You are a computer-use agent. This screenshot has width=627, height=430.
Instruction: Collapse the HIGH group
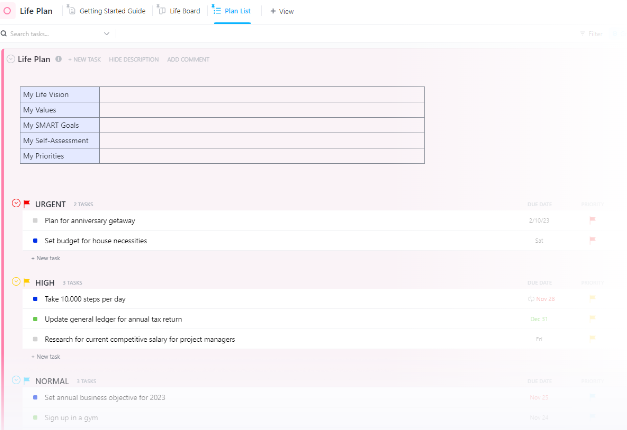tap(16, 282)
